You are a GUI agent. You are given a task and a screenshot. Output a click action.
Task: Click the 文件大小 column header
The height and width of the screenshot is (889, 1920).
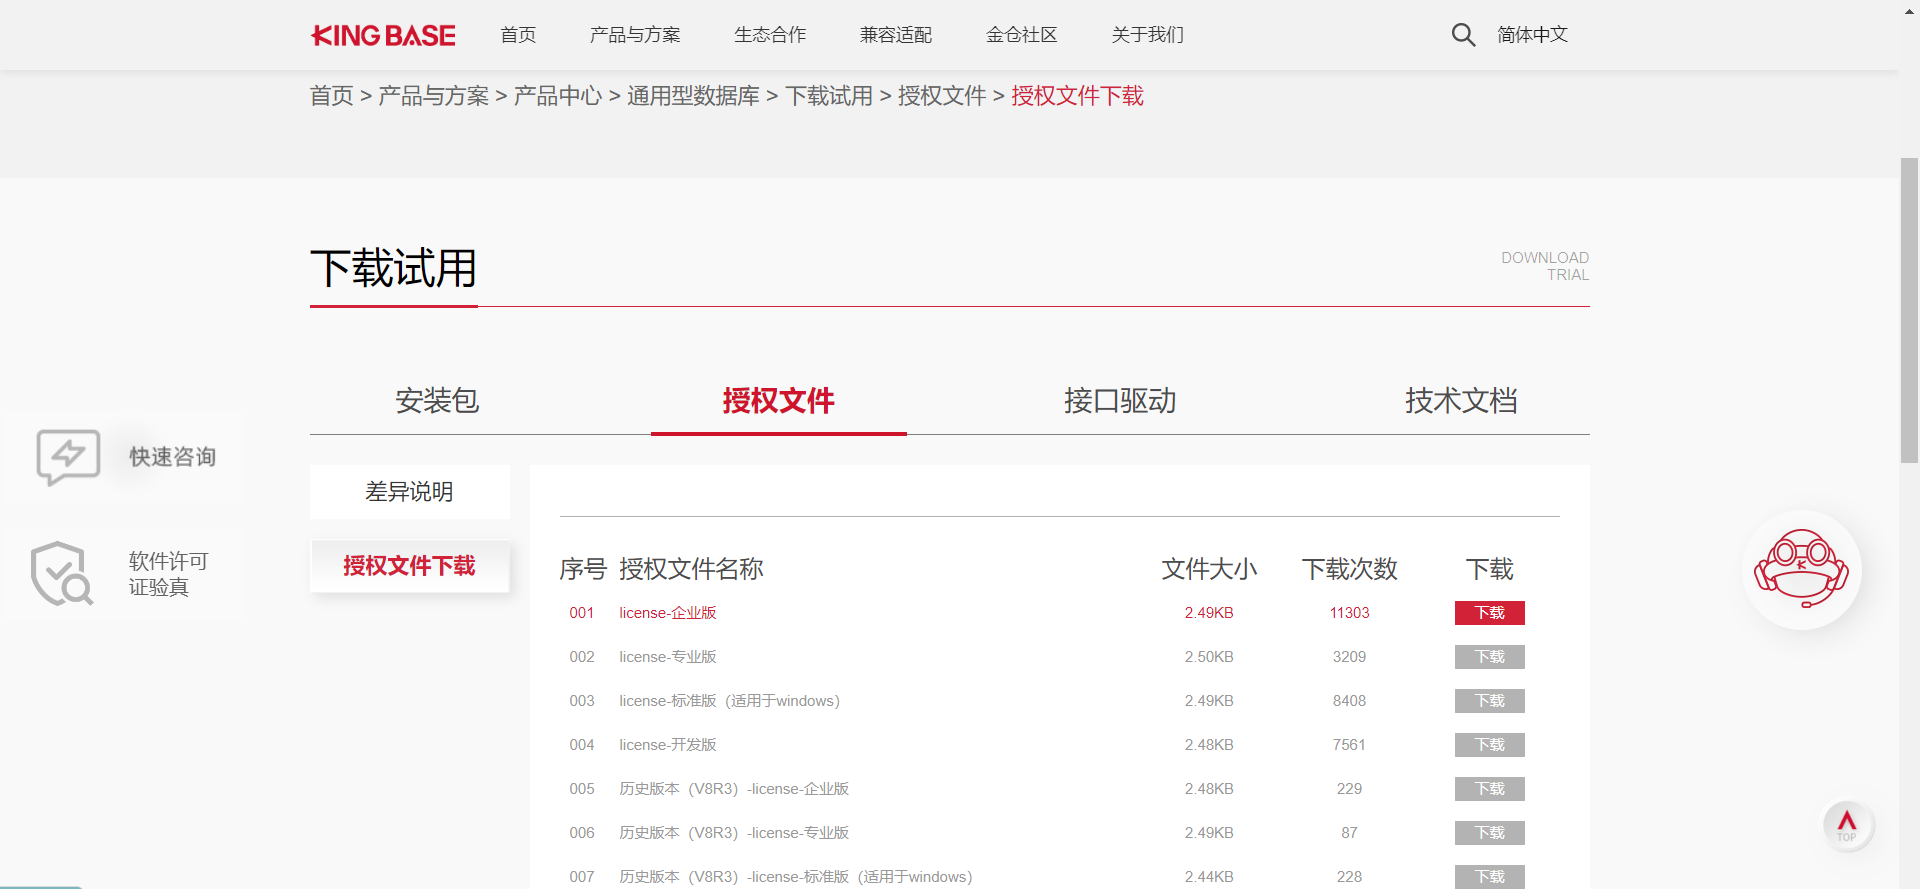[x=1209, y=569]
